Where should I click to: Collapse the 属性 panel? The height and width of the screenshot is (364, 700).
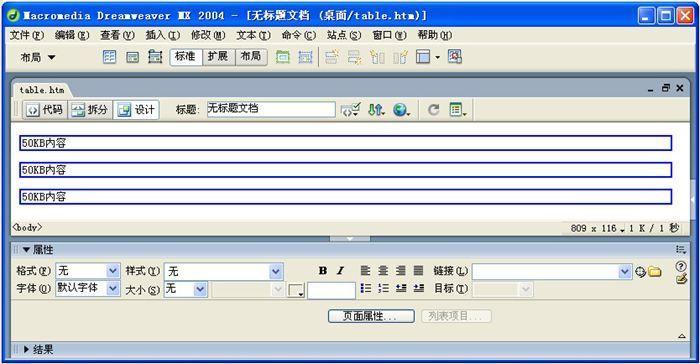(x=26, y=250)
